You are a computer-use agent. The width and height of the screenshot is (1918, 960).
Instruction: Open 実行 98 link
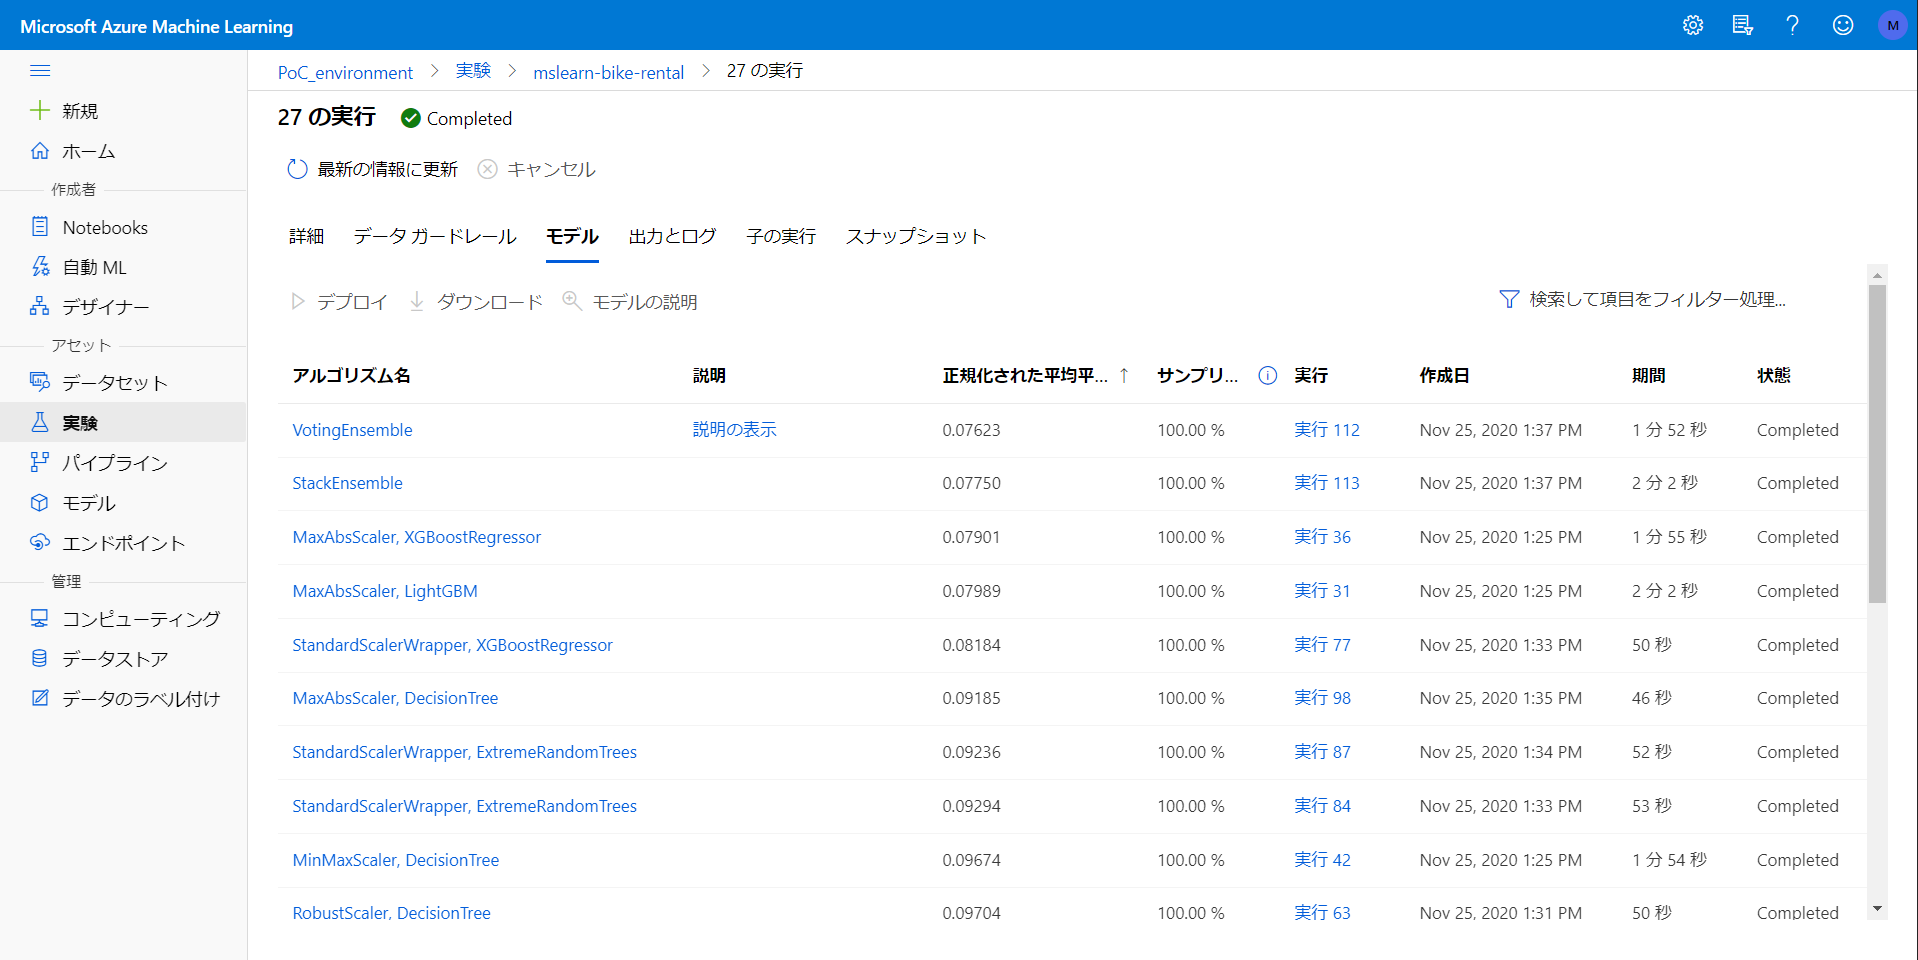[1322, 698]
